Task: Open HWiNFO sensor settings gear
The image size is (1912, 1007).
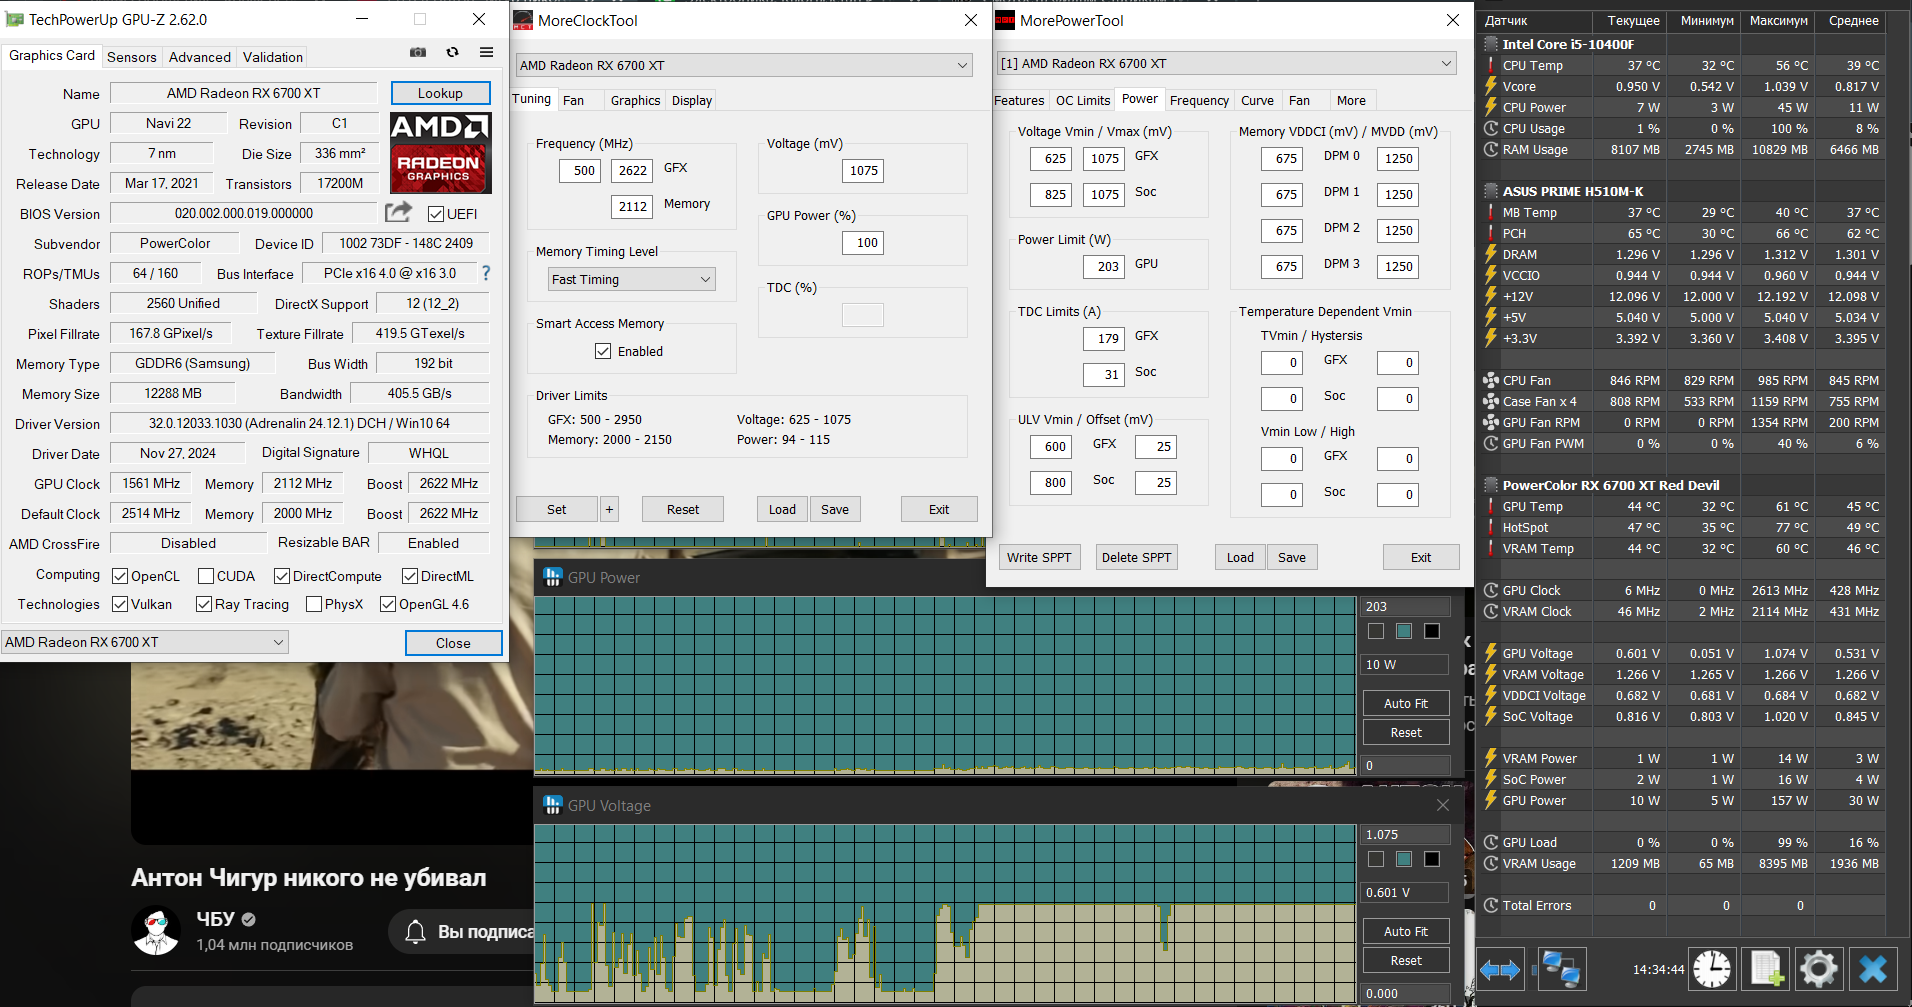Action: pos(1818,969)
